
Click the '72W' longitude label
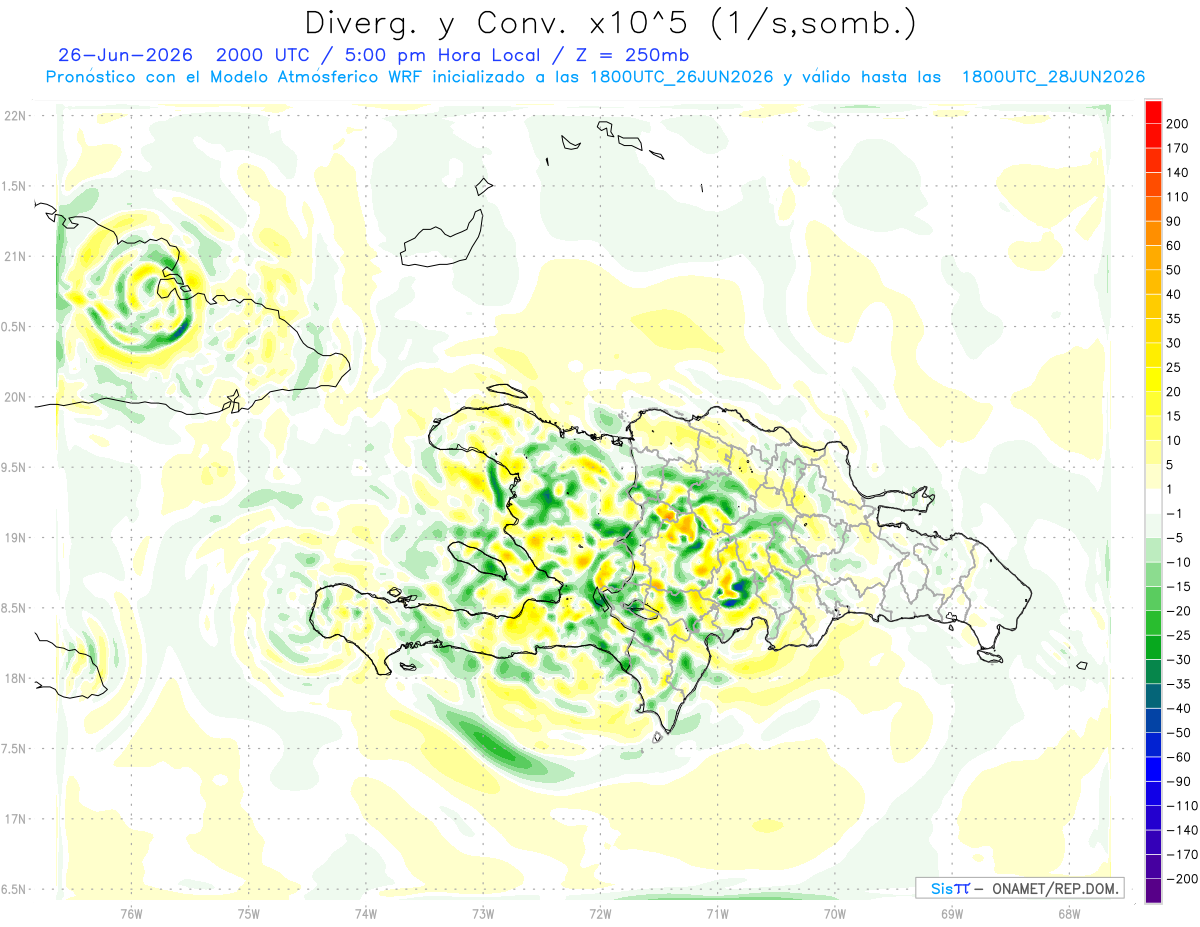tap(600, 914)
